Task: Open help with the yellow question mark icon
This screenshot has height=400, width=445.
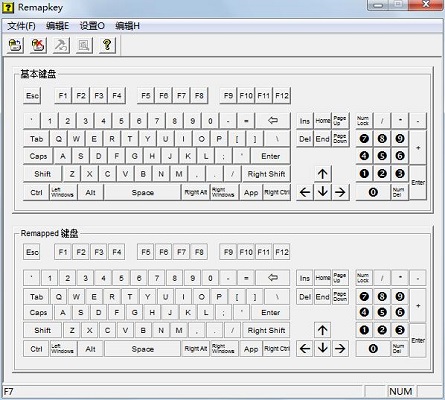Action: click(107, 45)
